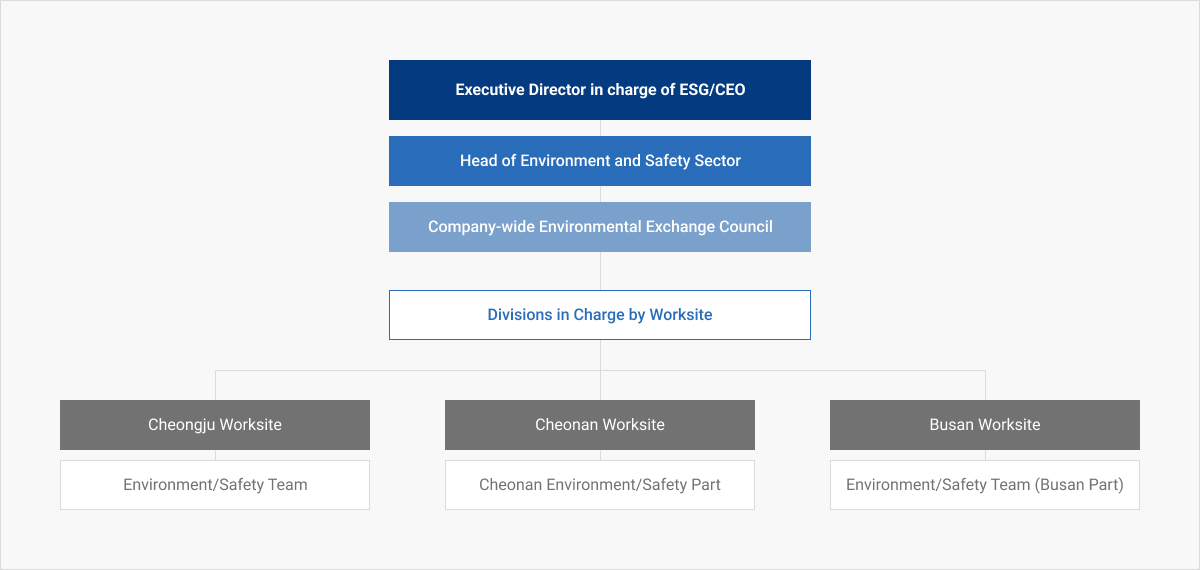1200x570 pixels.
Task: Click the Busan Worksite header box
Action: click(x=985, y=425)
